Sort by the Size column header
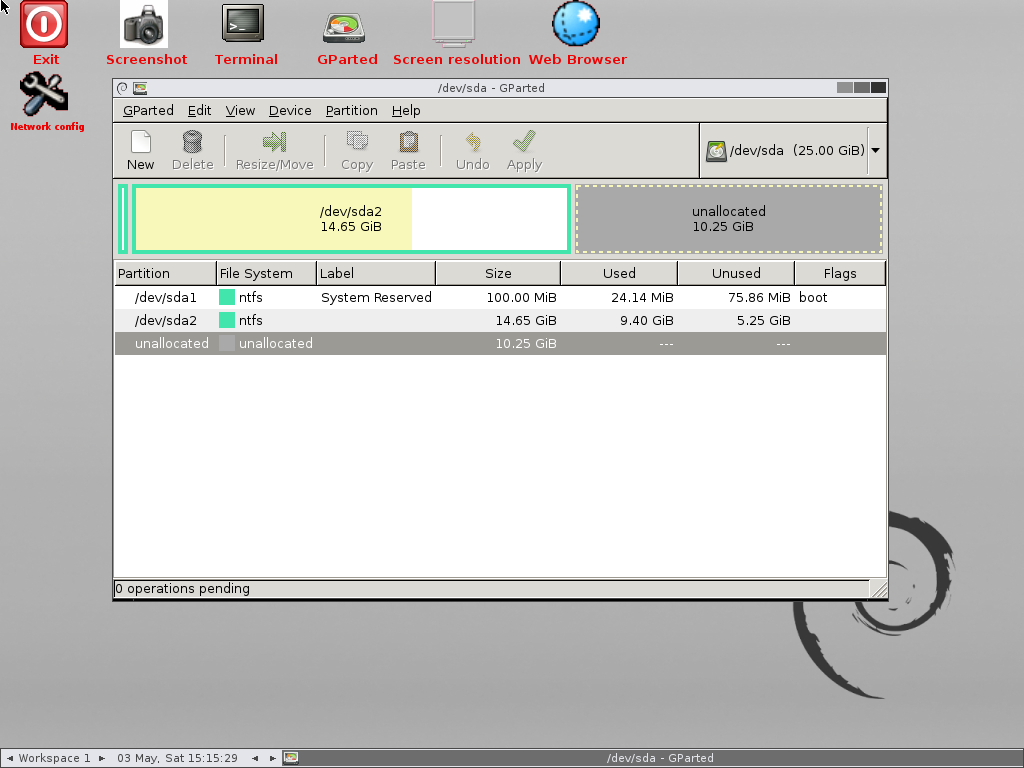1024x768 pixels. 498,274
